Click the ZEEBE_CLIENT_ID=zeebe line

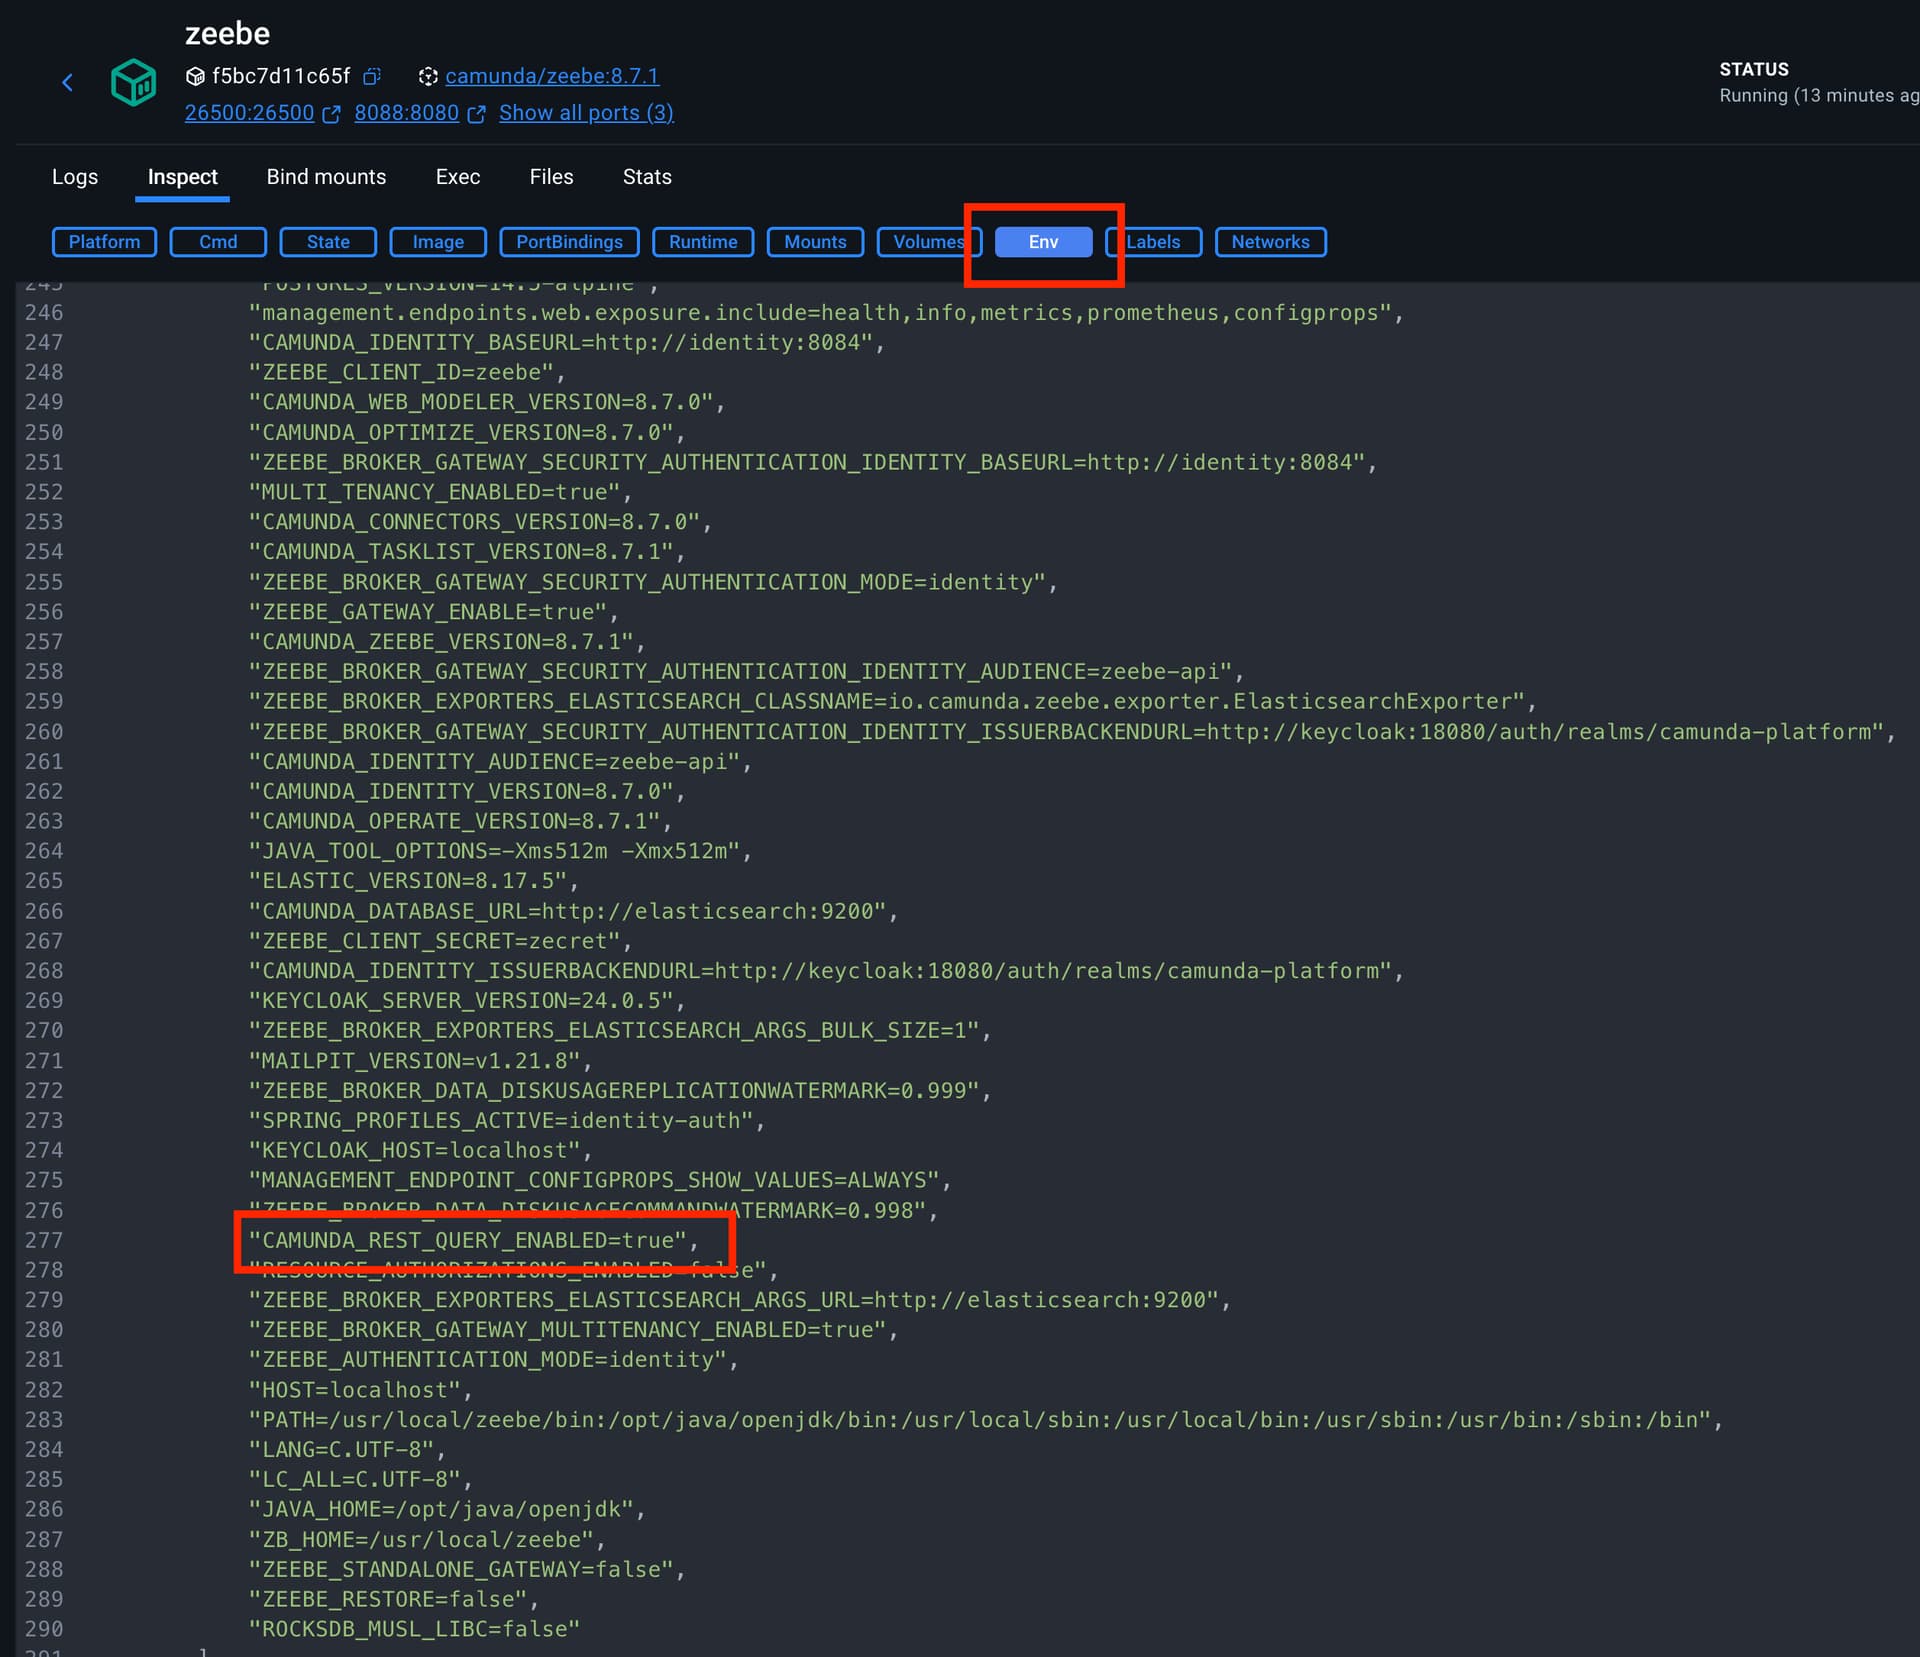coord(407,373)
